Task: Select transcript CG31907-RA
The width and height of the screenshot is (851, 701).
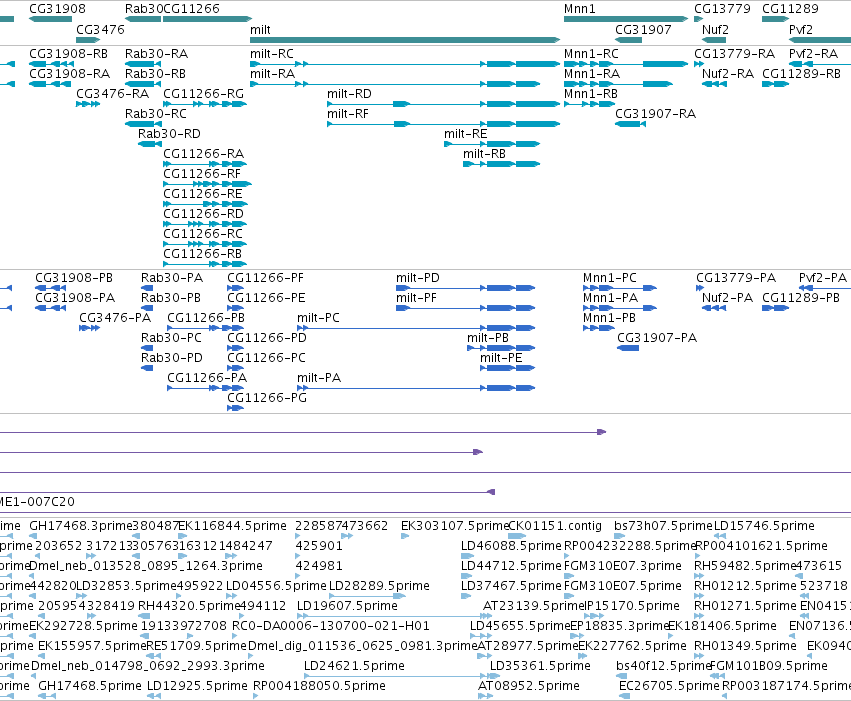Action: coord(630,124)
